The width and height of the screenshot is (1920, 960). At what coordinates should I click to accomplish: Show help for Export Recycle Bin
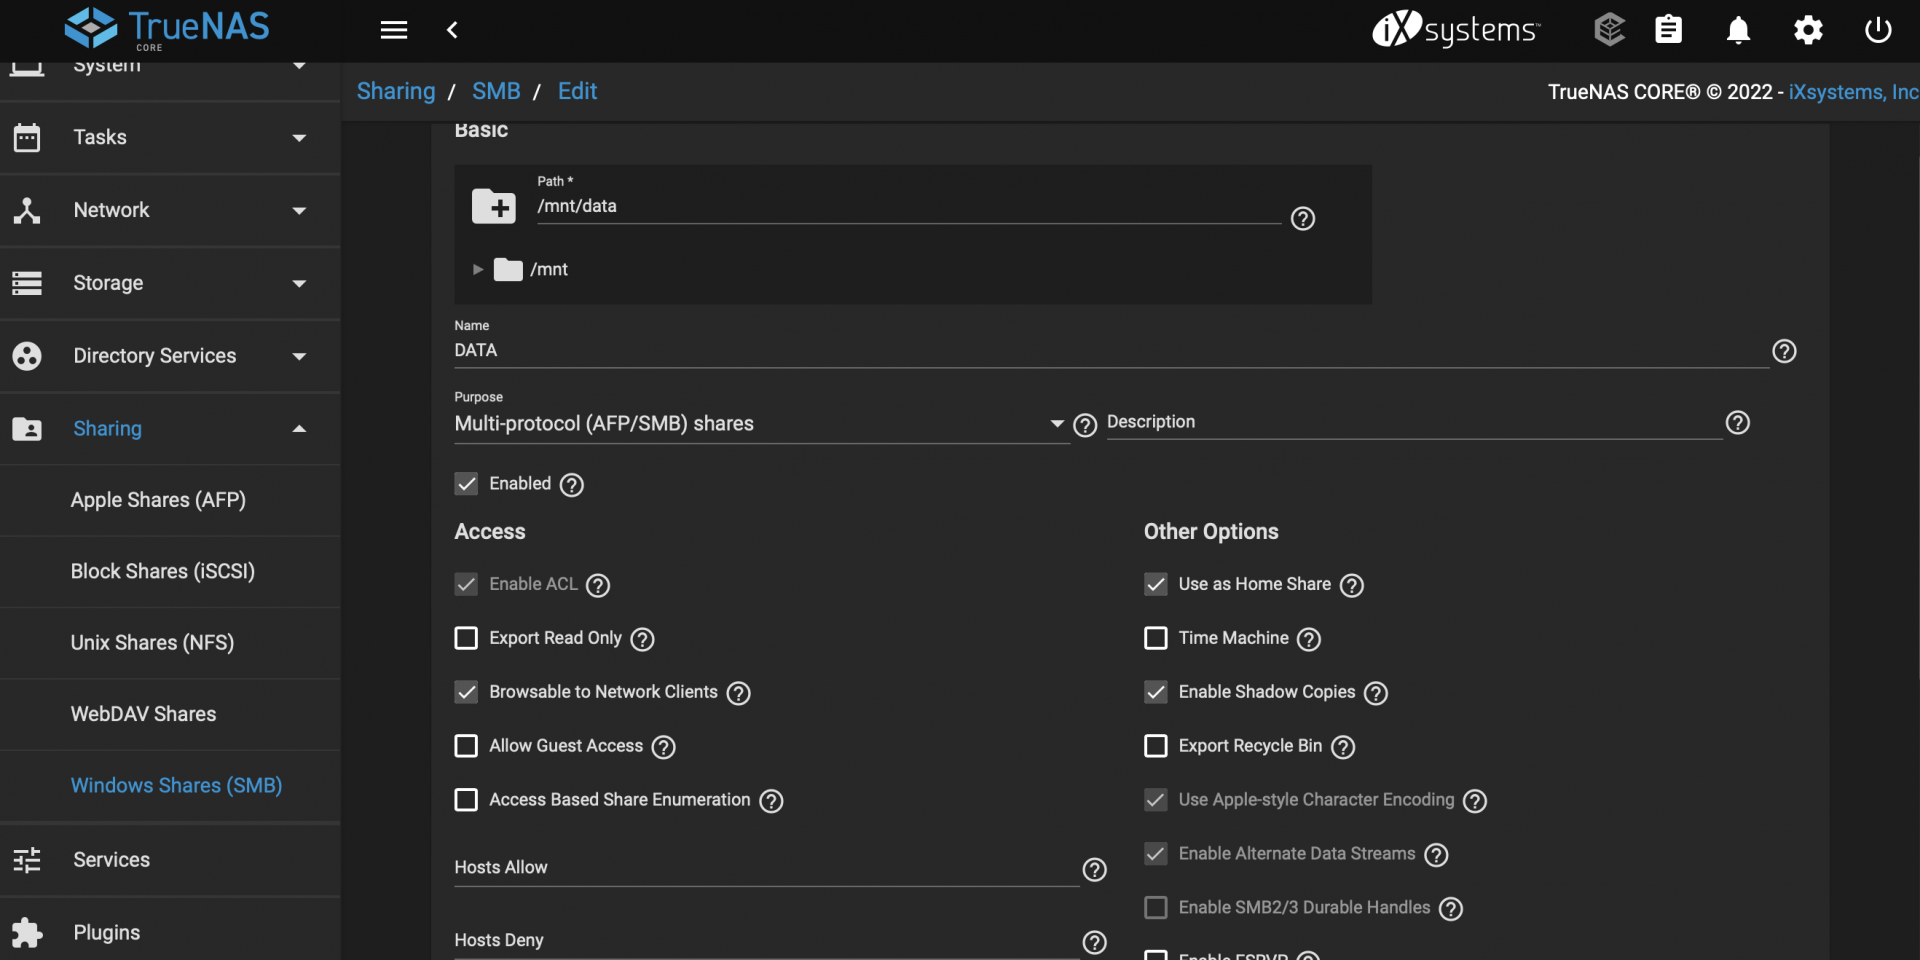click(x=1343, y=747)
